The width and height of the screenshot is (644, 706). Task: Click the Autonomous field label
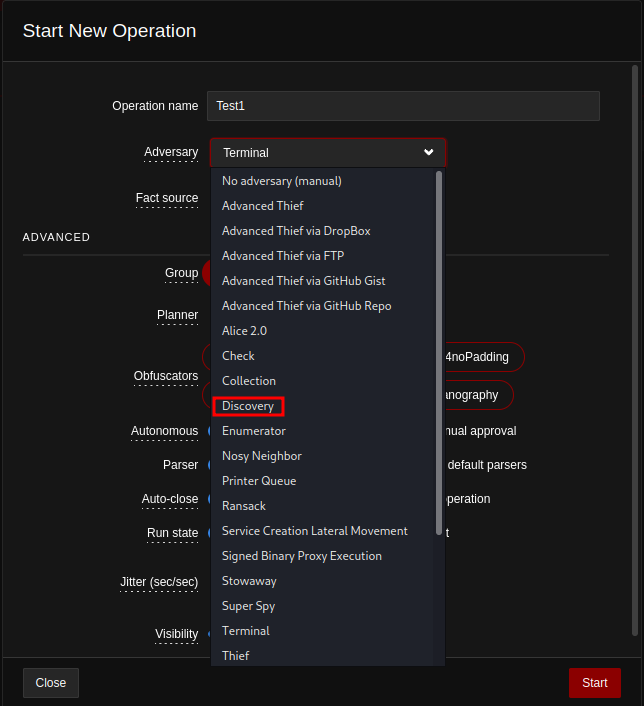pos(164,431)
